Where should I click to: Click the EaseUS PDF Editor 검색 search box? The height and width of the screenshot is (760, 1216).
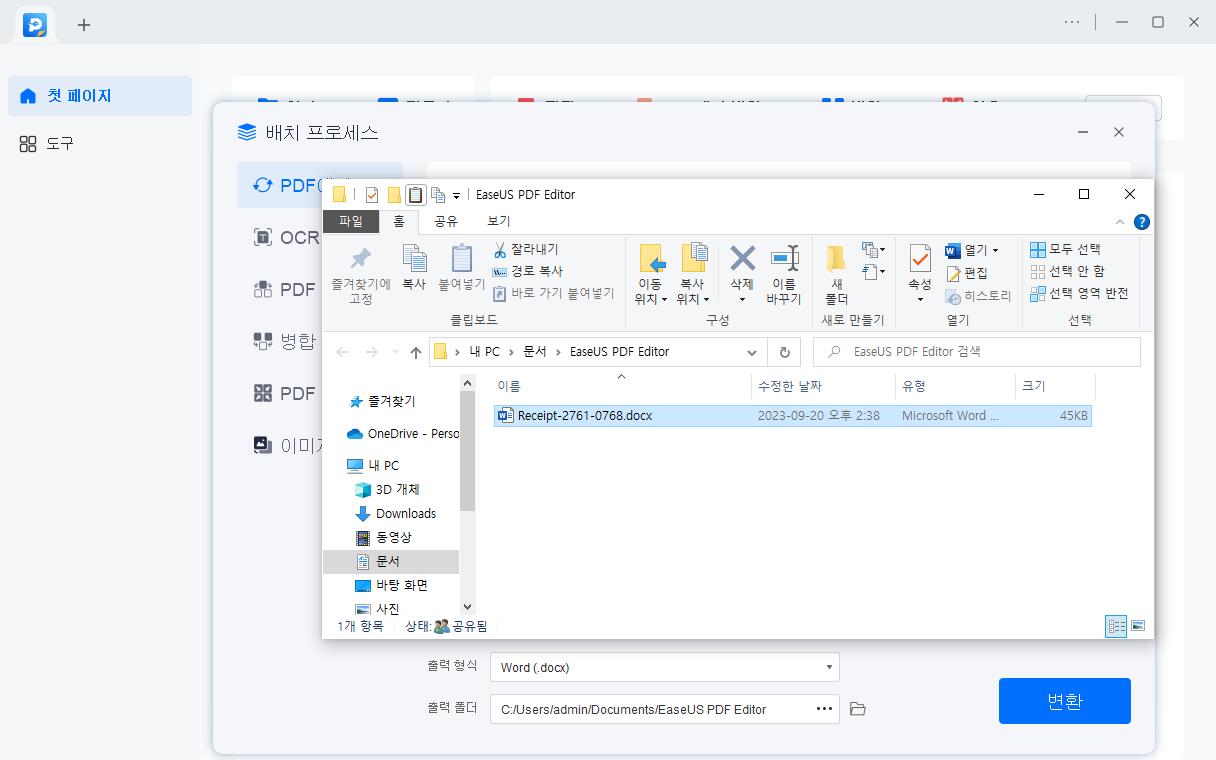(977, 352)
